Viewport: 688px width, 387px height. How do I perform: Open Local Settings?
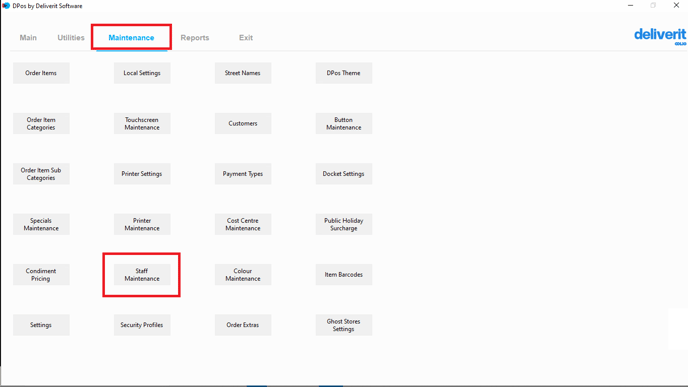142,73
